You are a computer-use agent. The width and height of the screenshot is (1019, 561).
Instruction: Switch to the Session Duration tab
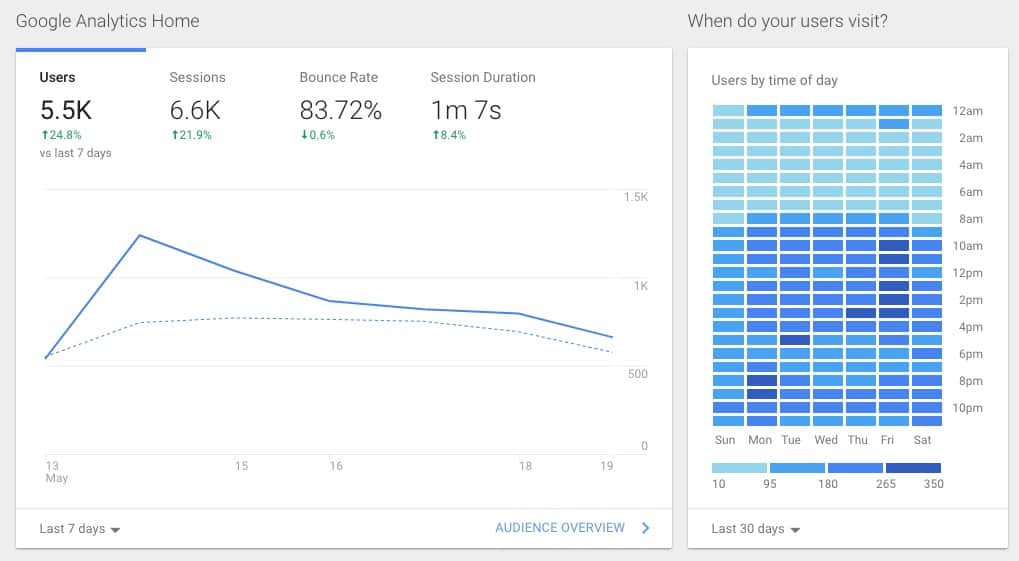click(483, 77)
